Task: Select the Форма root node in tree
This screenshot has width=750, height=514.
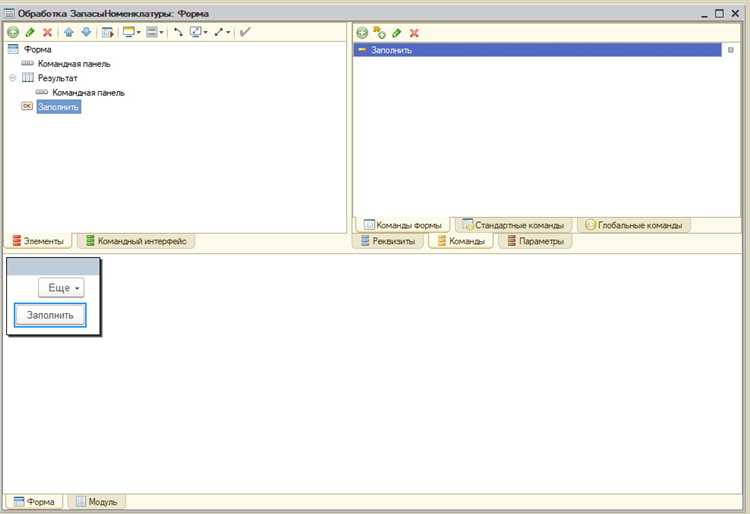Action: (37, 49)
